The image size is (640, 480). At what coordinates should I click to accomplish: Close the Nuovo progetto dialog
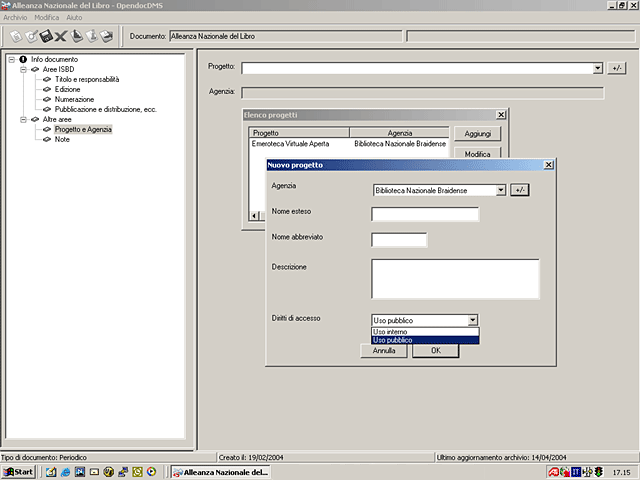(x=549, y=165)
